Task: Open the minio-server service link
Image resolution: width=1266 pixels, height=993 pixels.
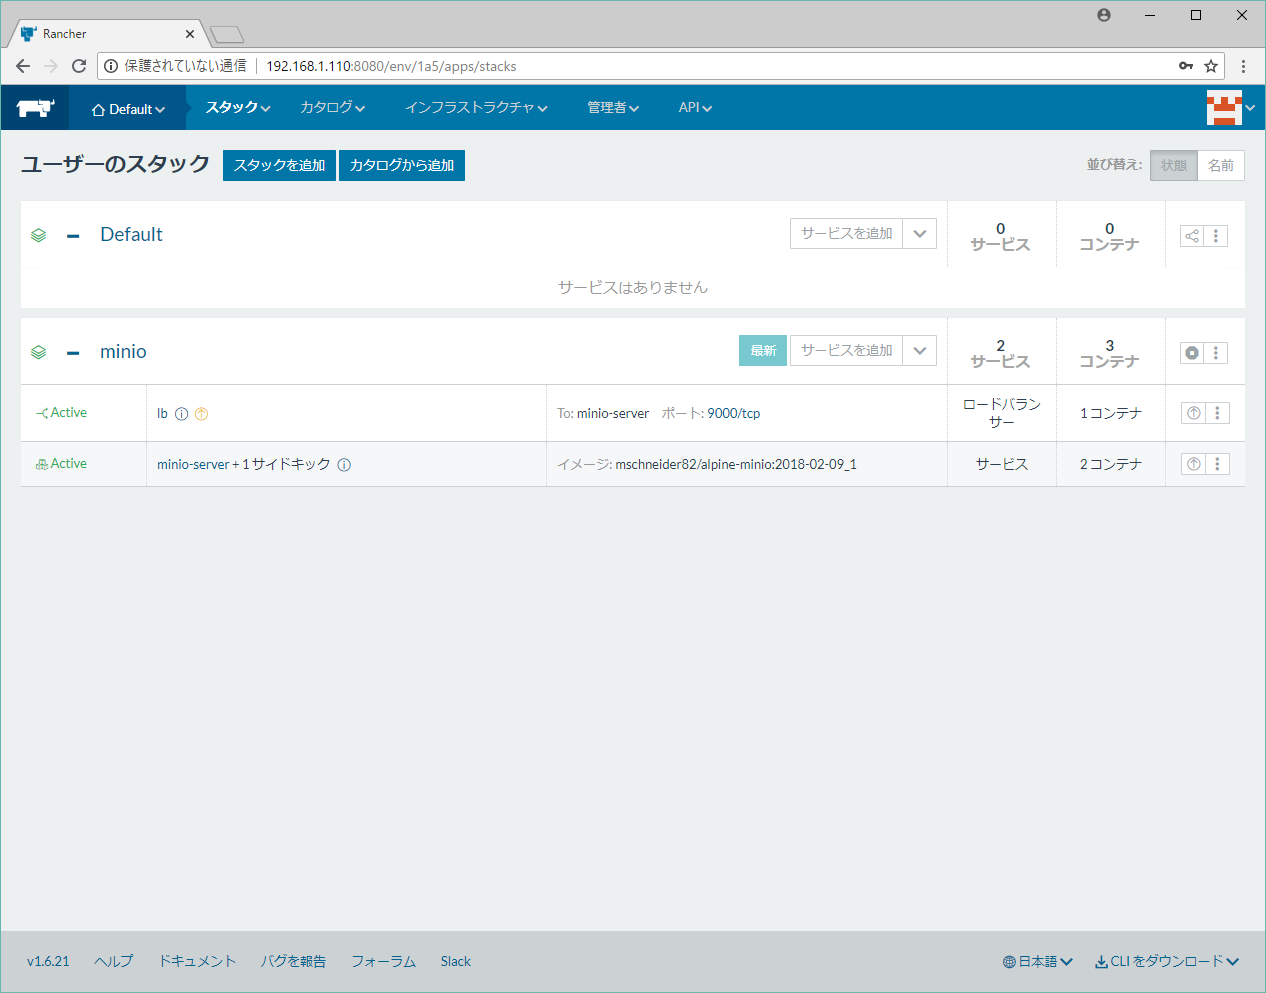Action: (x=193, y=465)
